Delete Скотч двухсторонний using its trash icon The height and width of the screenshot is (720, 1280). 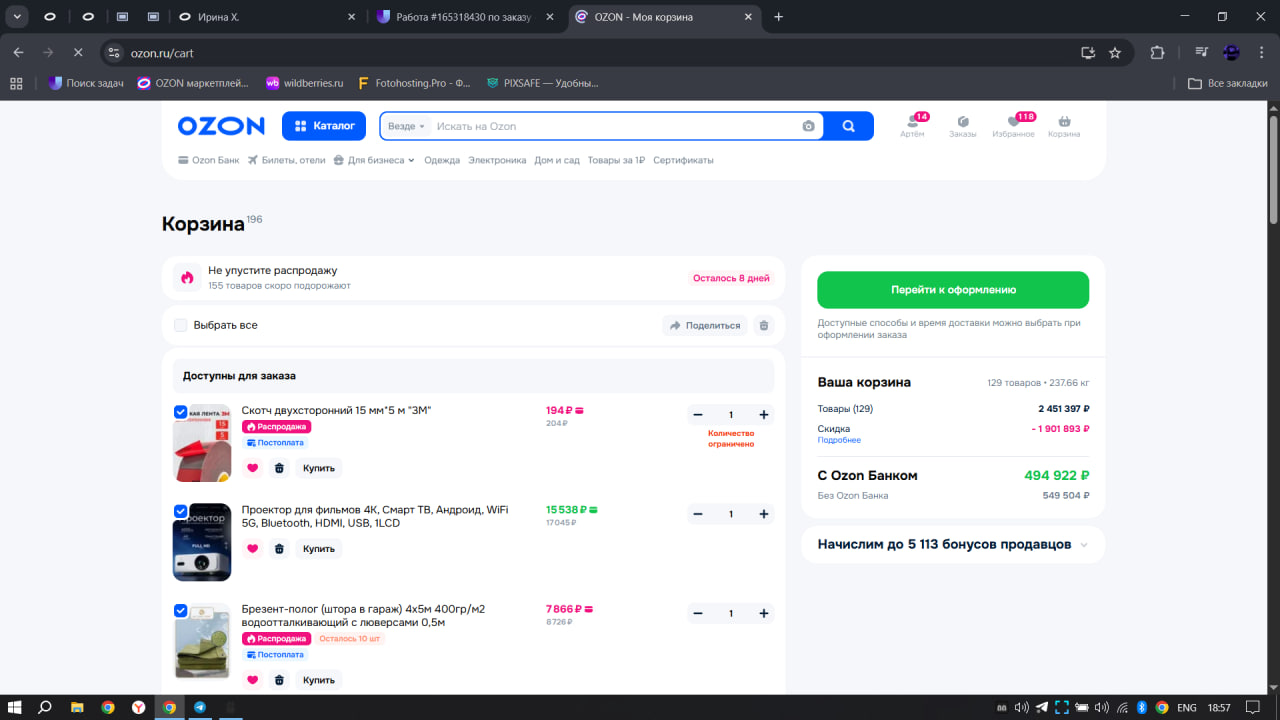pos(279,468)
